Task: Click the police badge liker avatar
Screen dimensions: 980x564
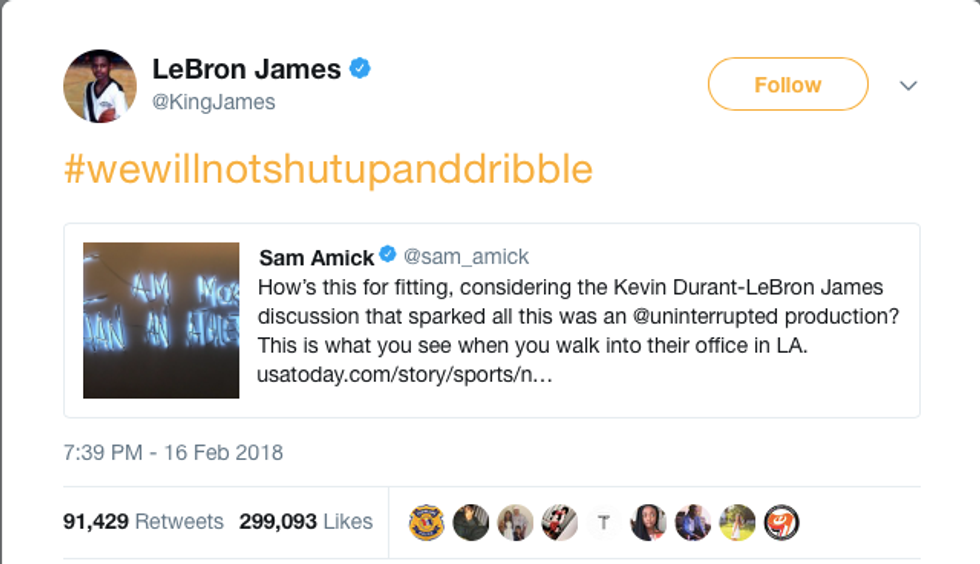Action: pyautogui.click(x=427, y=522)
